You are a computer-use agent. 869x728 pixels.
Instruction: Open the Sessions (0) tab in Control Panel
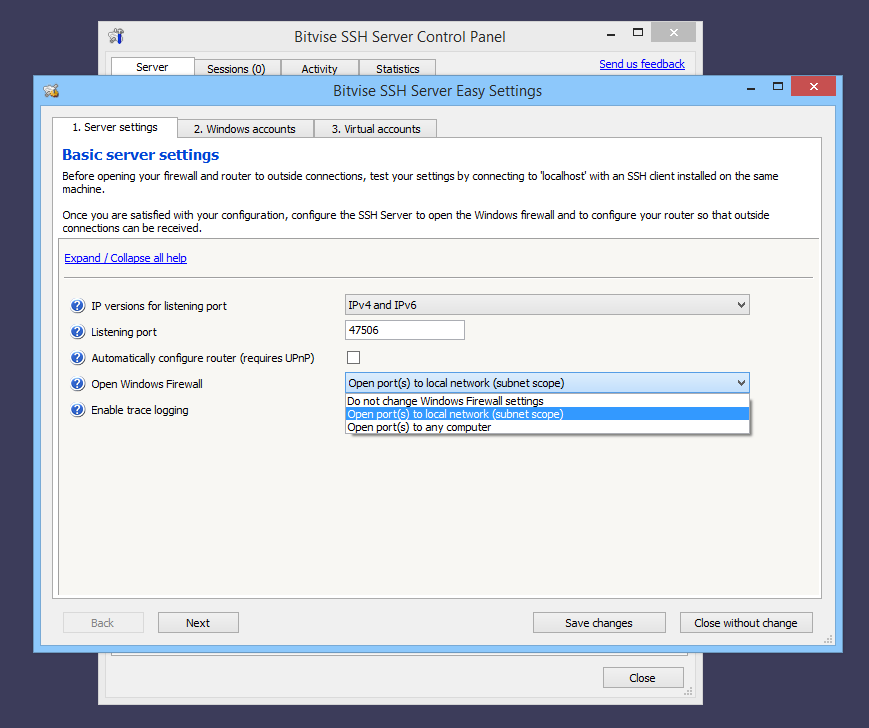point(237,69)
